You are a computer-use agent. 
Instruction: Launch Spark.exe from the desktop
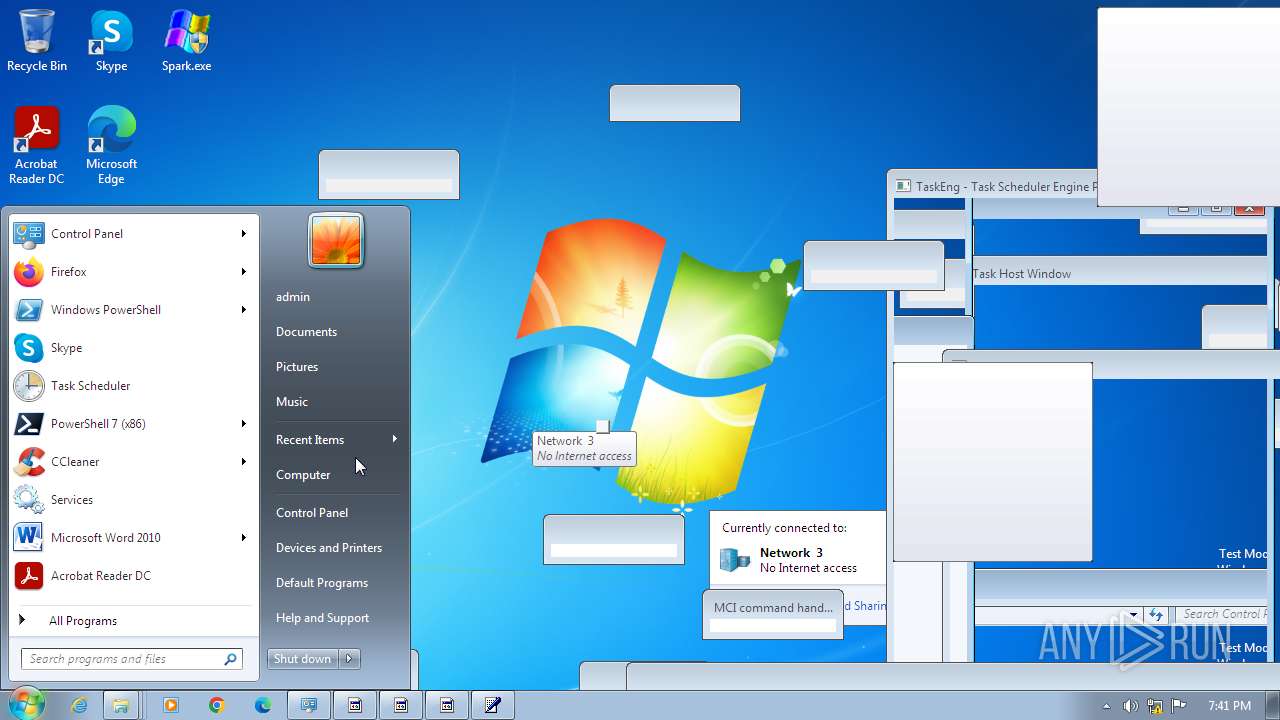point(187,41)
